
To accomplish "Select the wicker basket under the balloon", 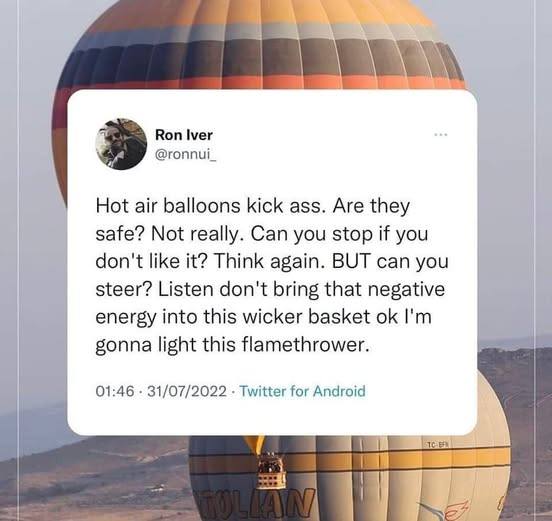I will [270, 471].
